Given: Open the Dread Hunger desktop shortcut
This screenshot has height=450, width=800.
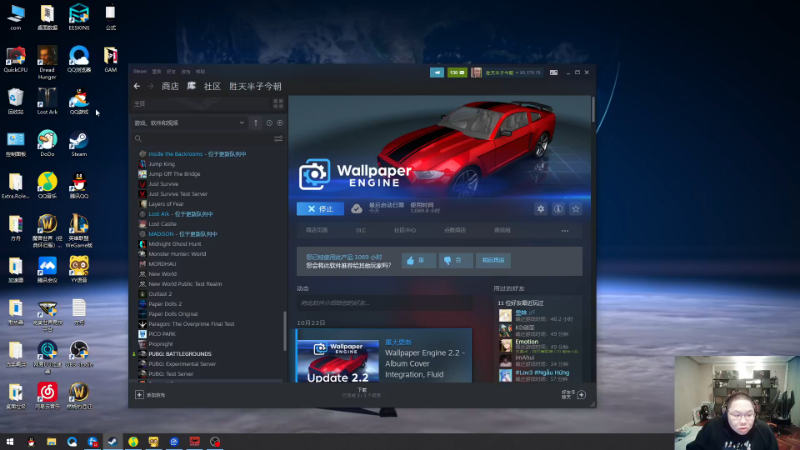Looking at the screenshot, I should click(x=47, y=62).
